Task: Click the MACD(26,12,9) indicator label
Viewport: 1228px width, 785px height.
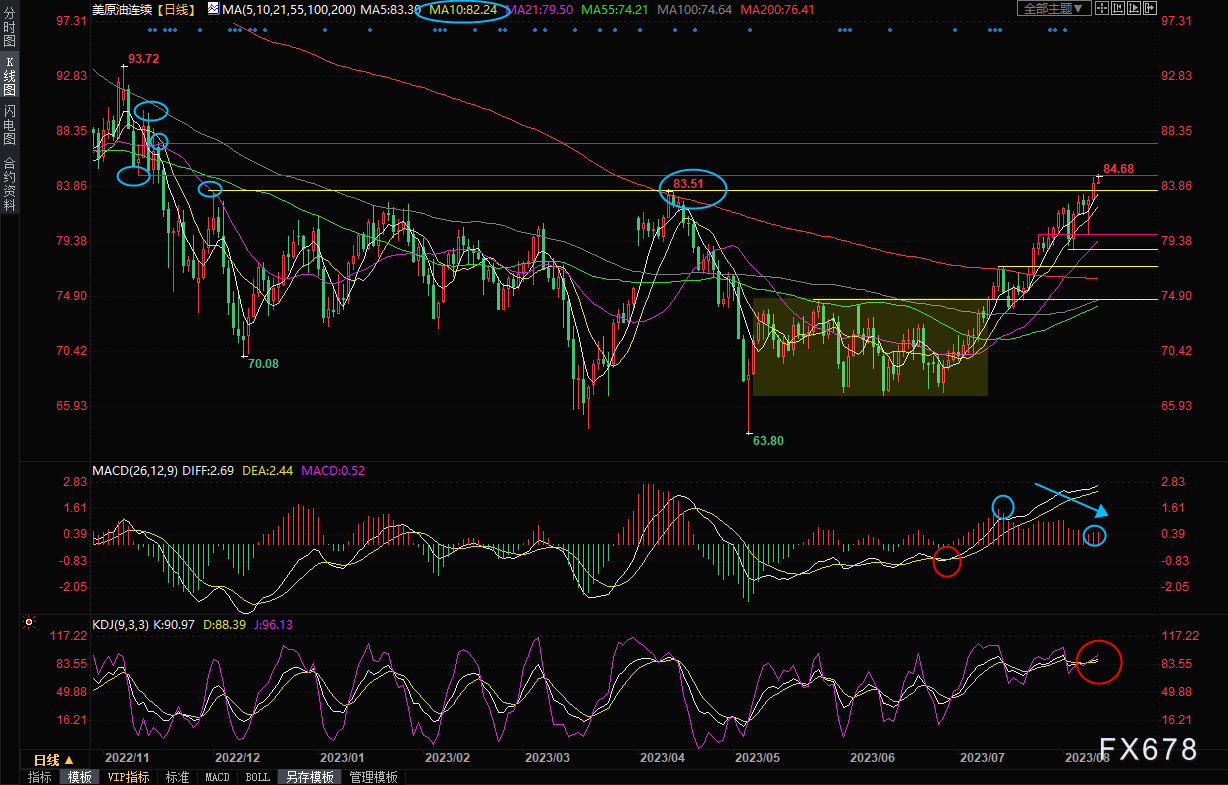Action: point(135,470)
